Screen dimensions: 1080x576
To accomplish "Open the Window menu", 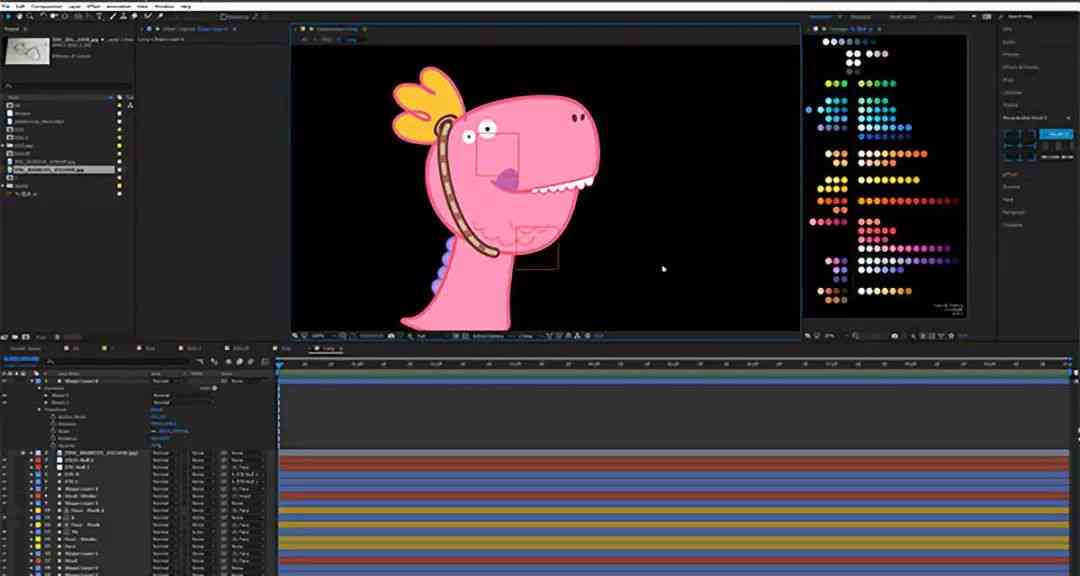I will click(x=164, y=6).
